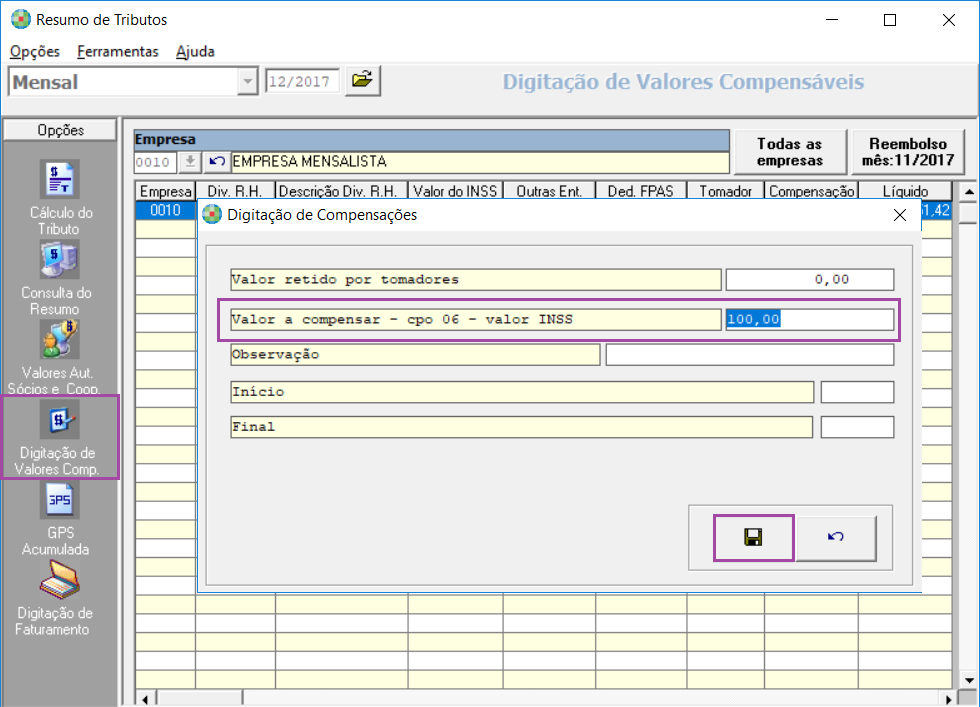This screenshot has width=980, height=707.
Task: Open the Ferramentas menu
Action: click(x=118, y=51)
